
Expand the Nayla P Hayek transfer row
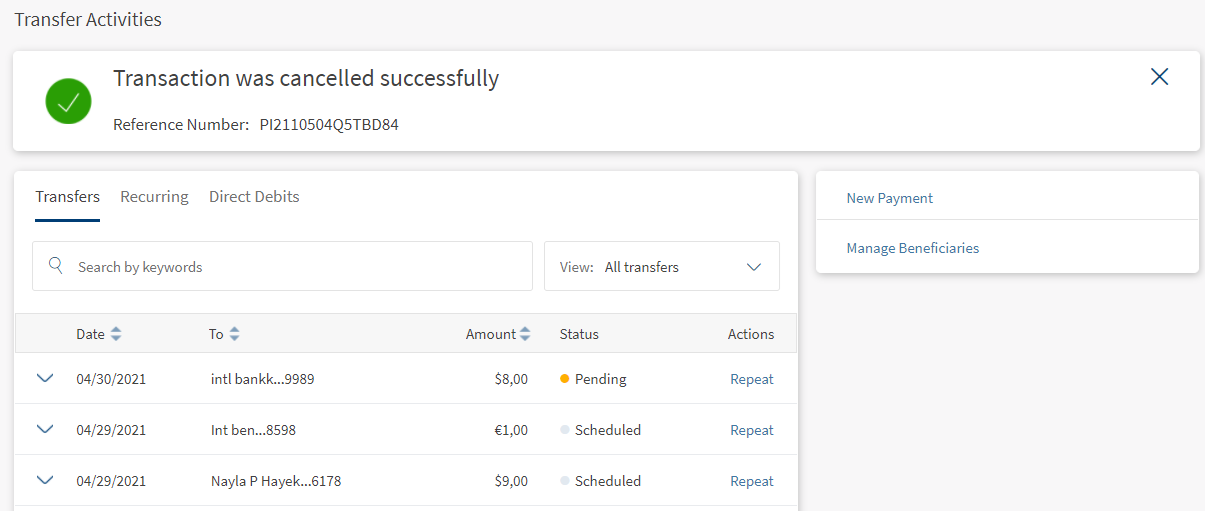[x=44, y=480]
